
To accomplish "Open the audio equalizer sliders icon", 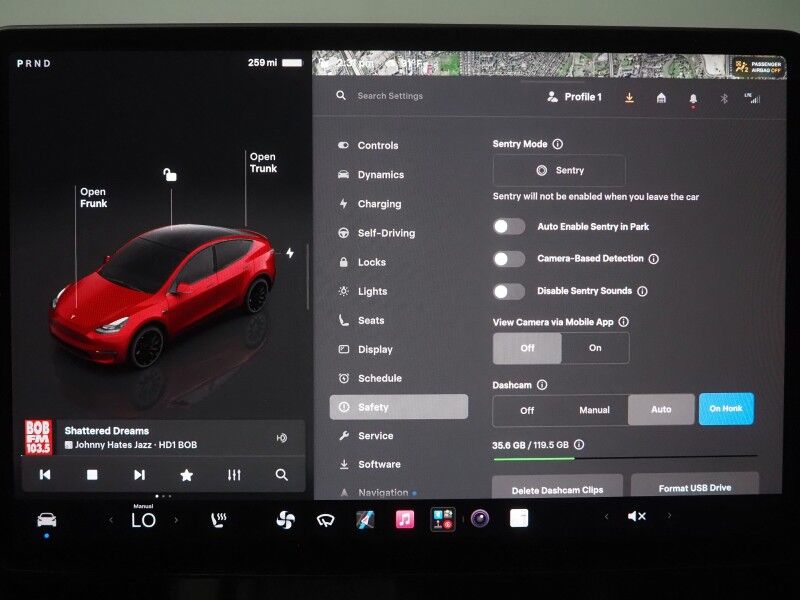I will pos(234,475).
